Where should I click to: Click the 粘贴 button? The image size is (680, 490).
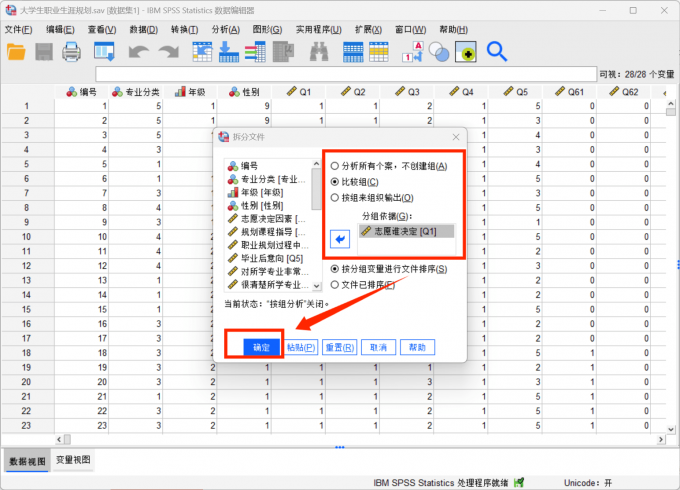[x=301, y=347]
